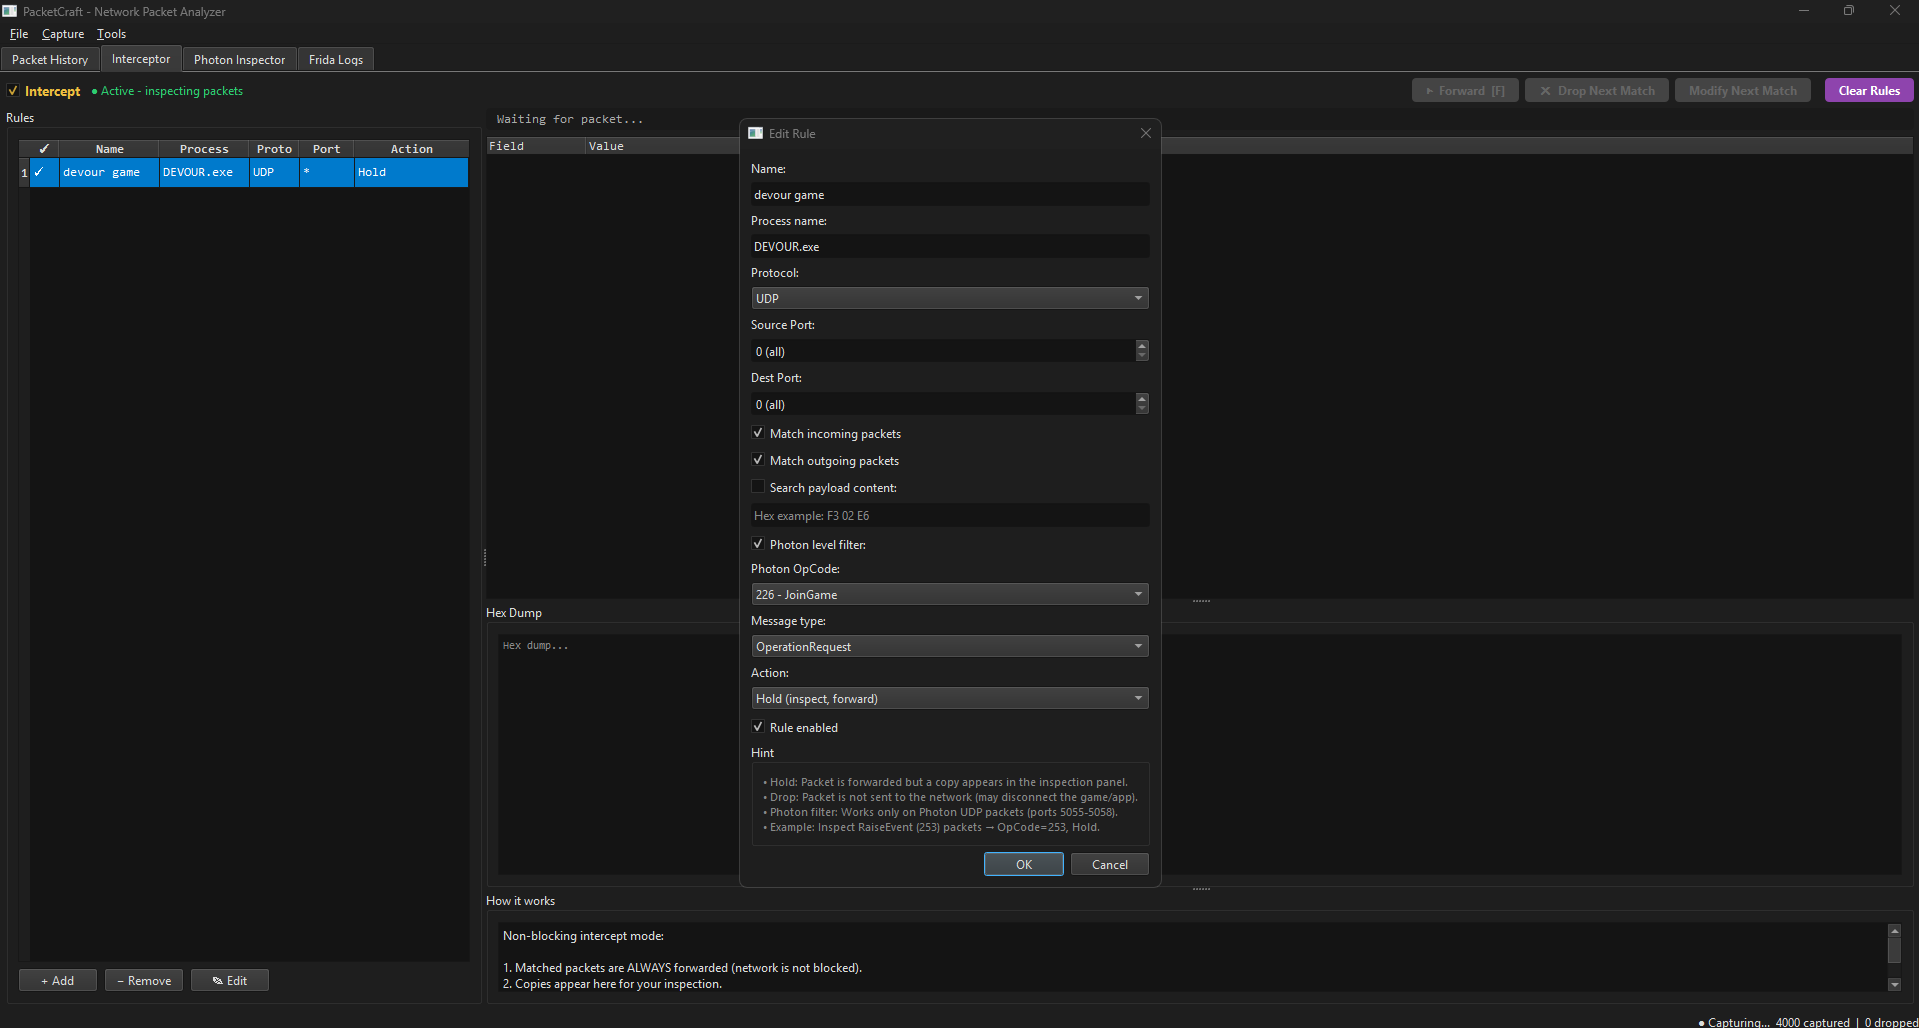
Task: Switch to Packet History tab
Action: (x=50, y=60)
